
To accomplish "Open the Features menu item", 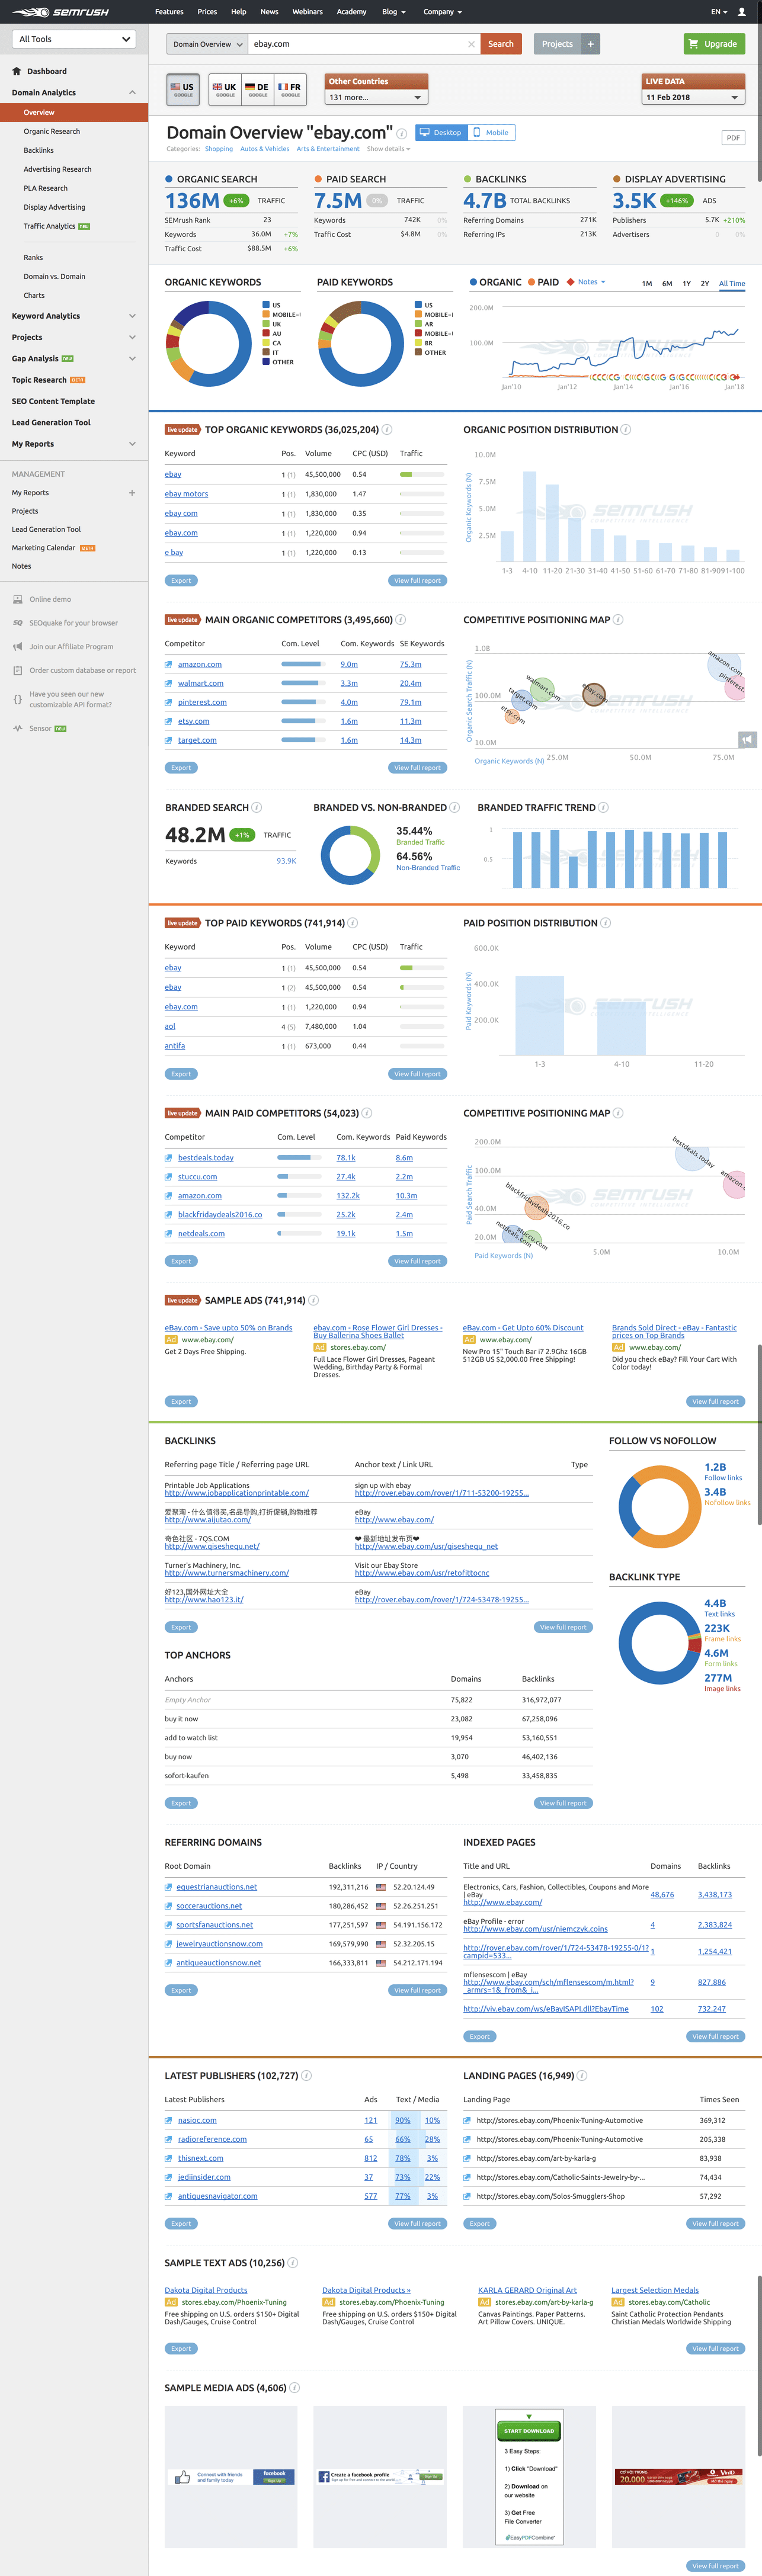I will pyautogui.click(x=169, y=12).
